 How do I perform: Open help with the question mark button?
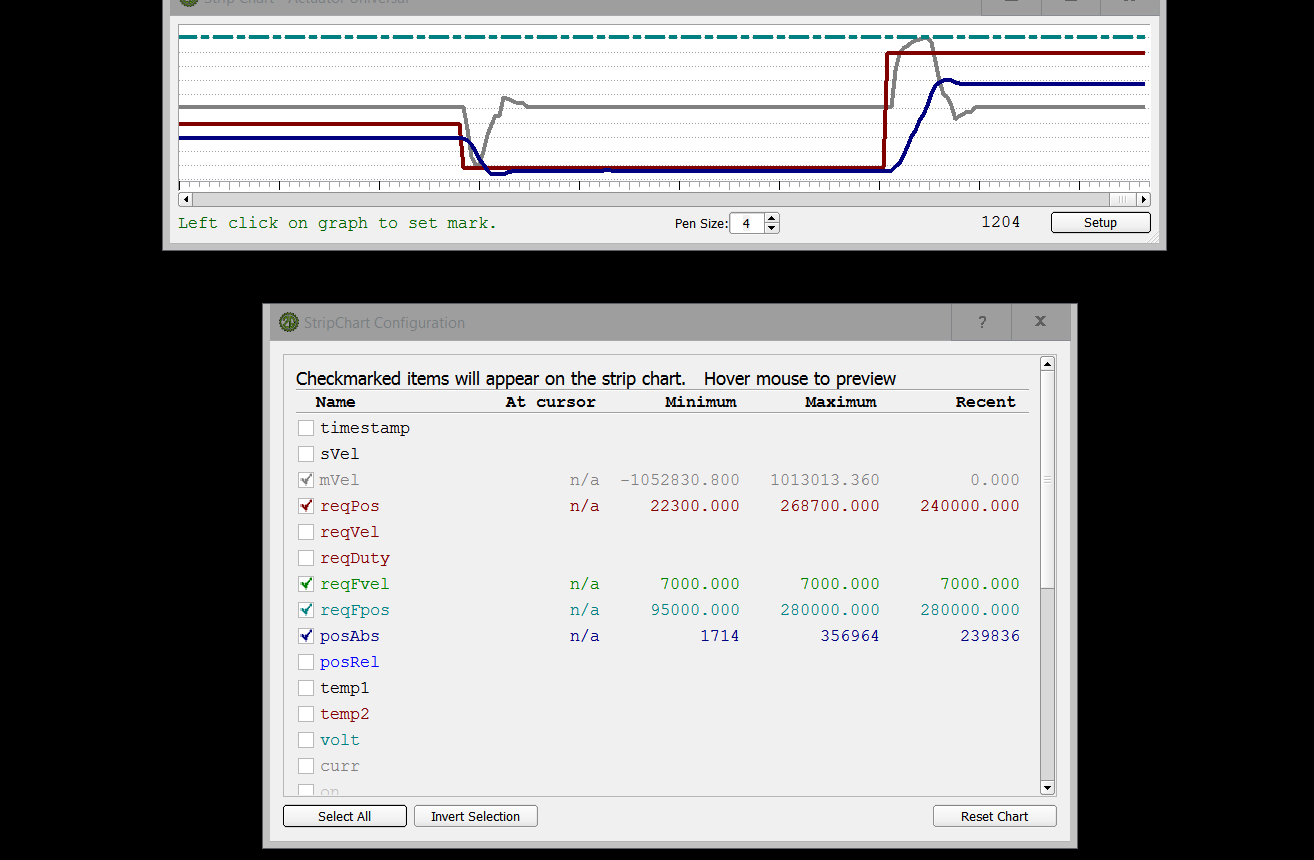click(981, 322)
